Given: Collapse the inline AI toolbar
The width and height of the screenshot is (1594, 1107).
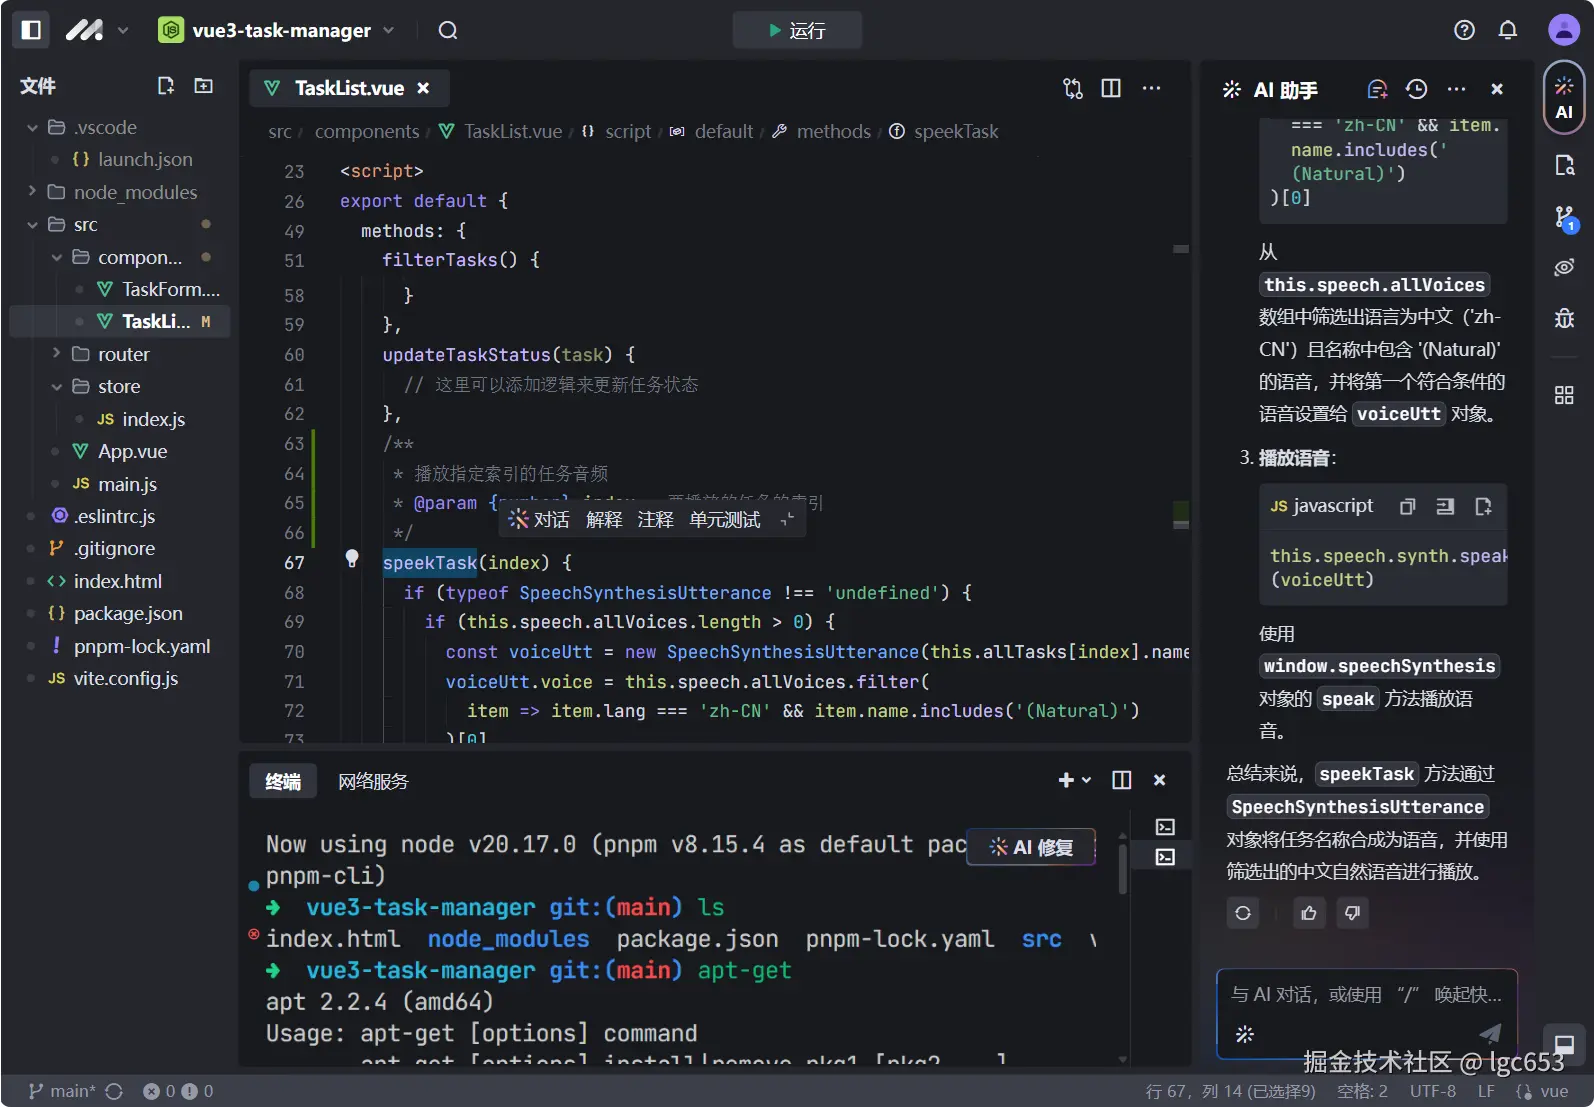Looking at the screenshot, I should click(x=787, y=519).
